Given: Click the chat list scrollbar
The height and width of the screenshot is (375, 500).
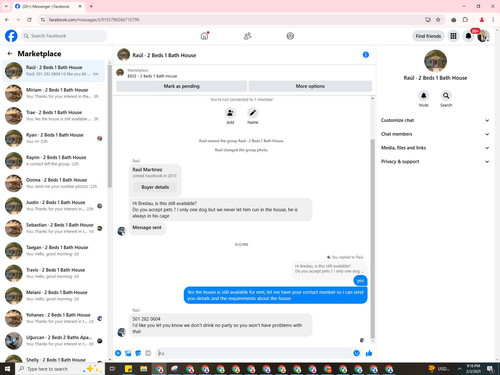Looking at the screenshot, I should click(x=110, y=127).
